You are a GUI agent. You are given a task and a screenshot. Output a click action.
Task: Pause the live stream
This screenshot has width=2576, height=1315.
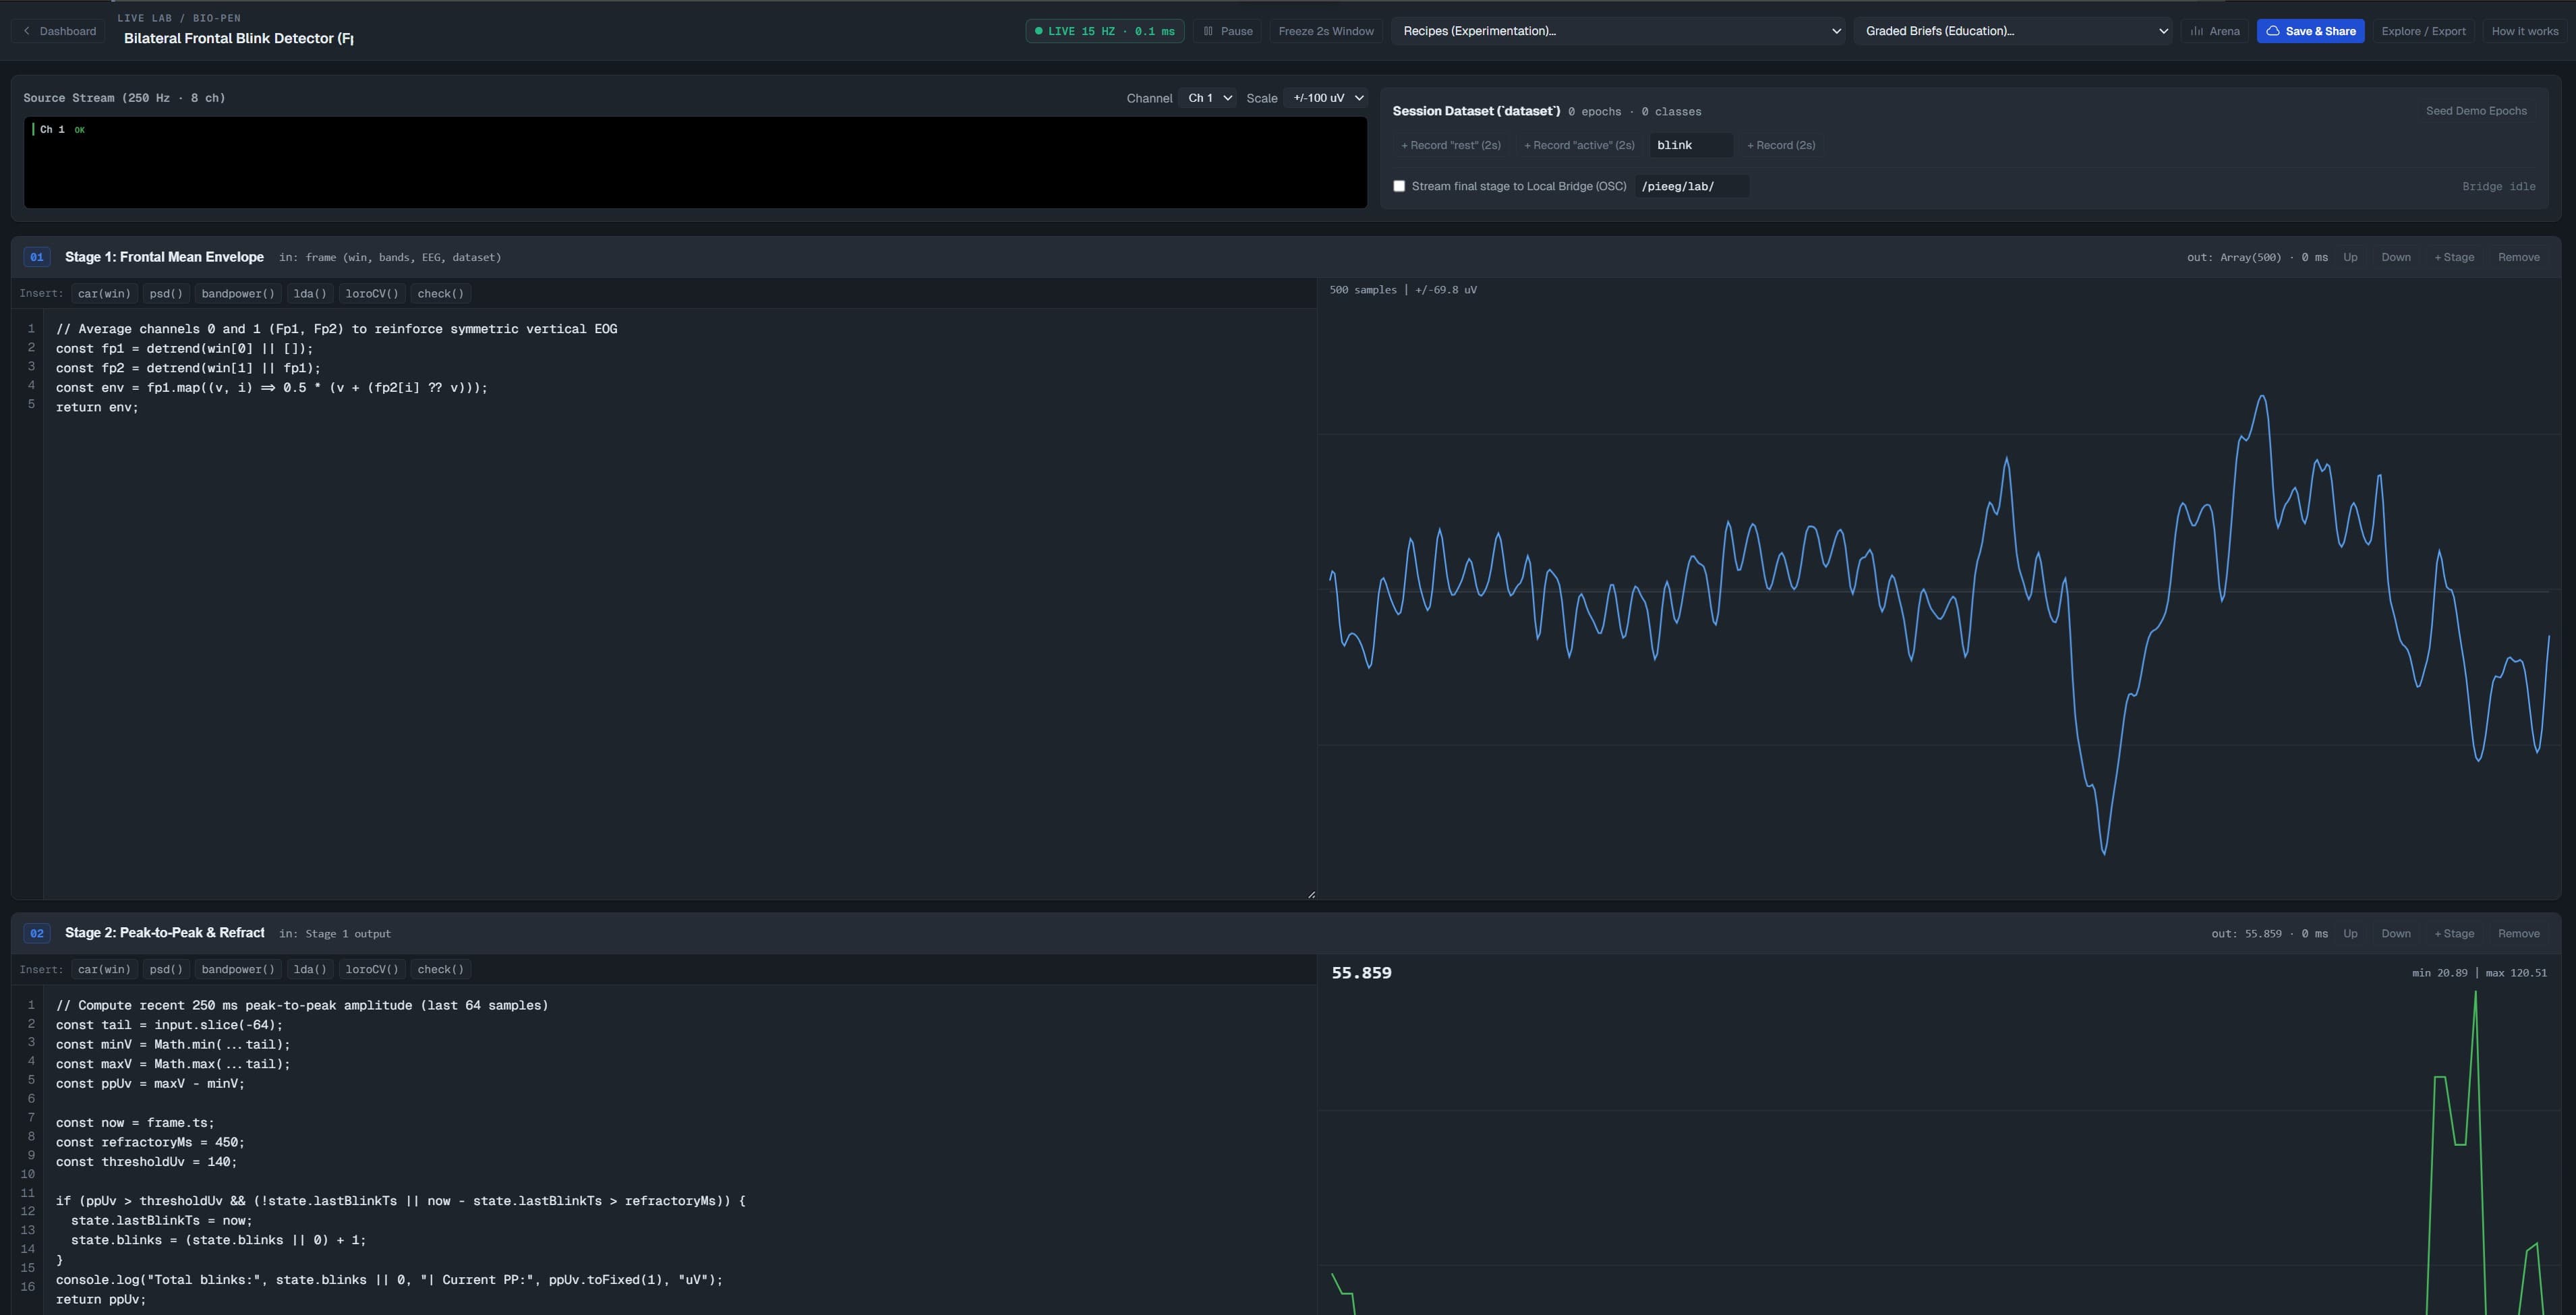point(1227,31)
